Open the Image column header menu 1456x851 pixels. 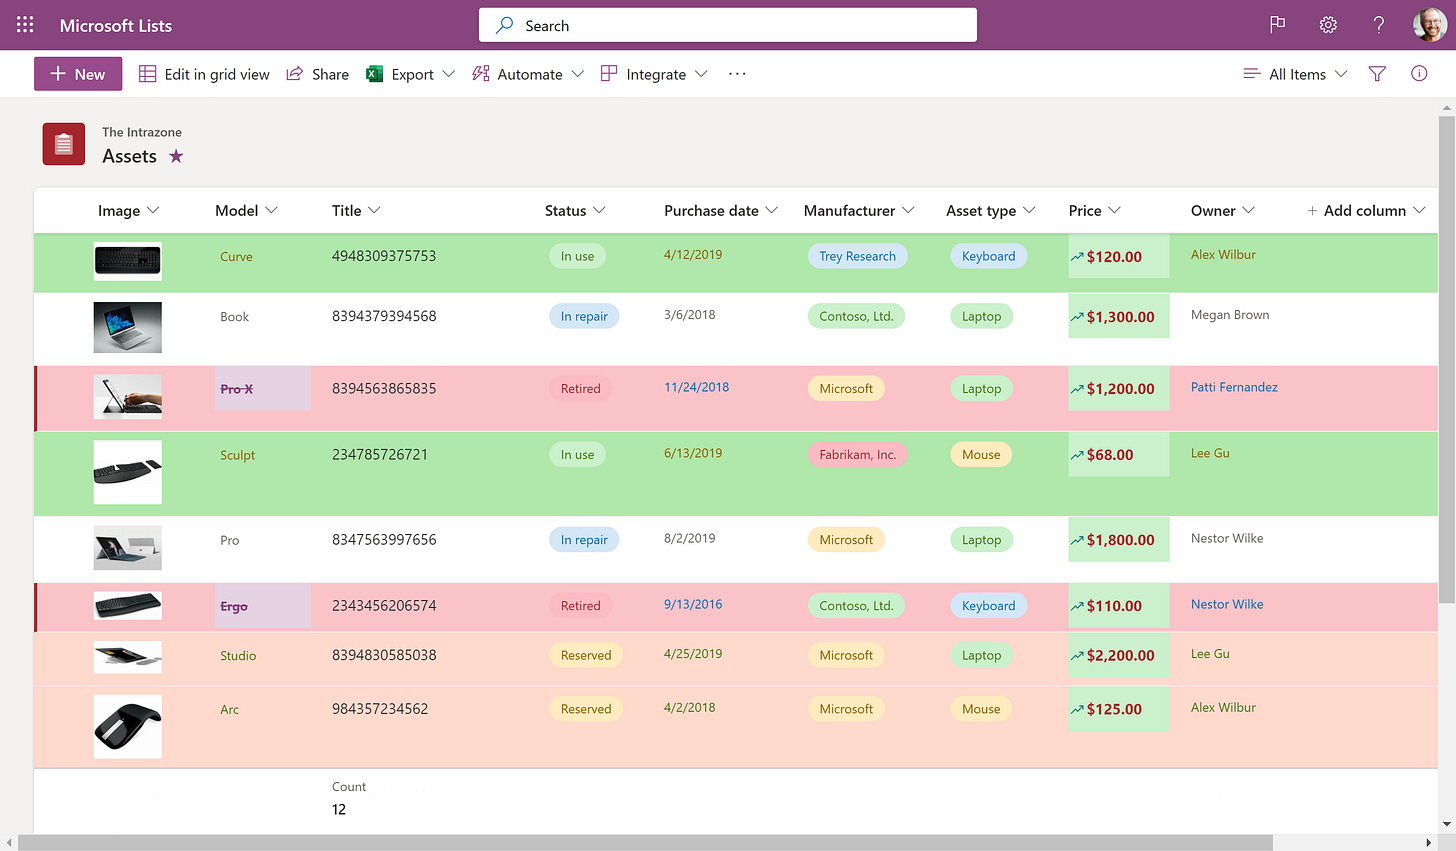(128, 211)
